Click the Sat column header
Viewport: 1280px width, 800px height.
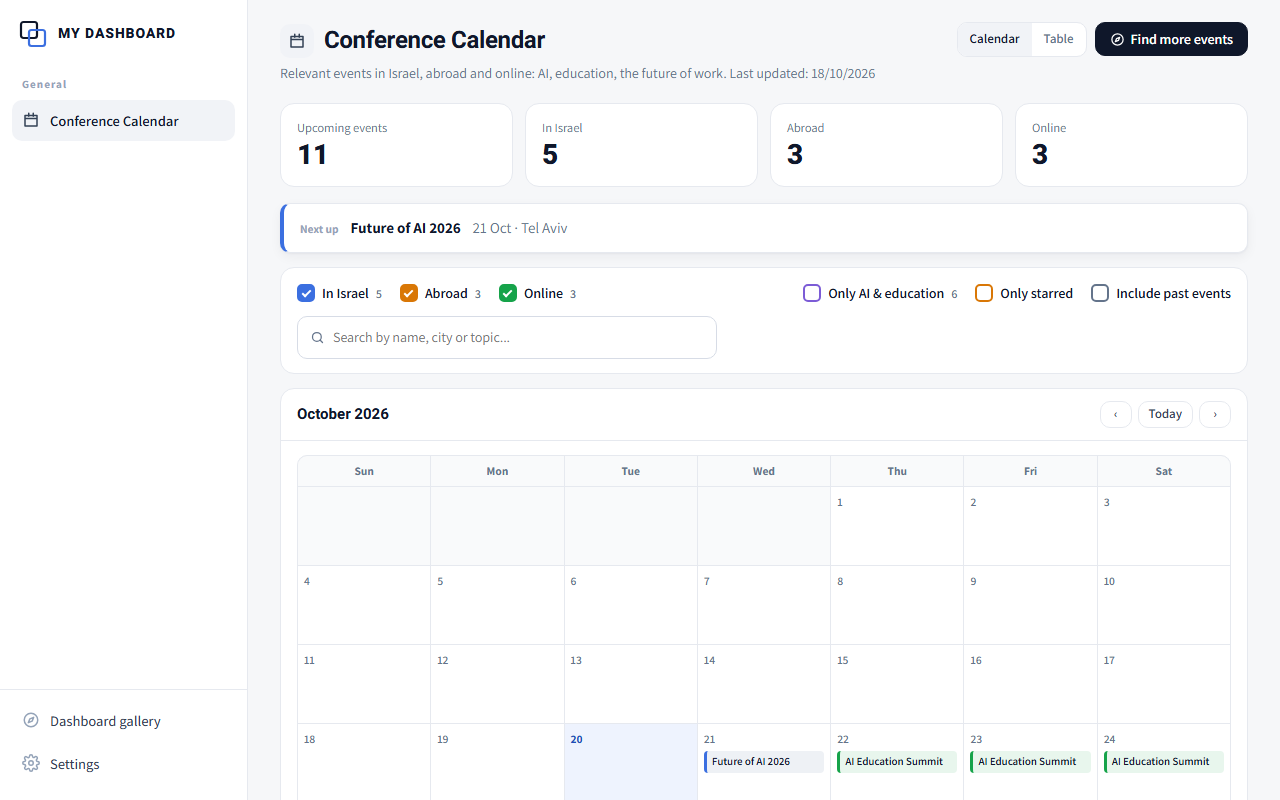[x=1164, y=471]
